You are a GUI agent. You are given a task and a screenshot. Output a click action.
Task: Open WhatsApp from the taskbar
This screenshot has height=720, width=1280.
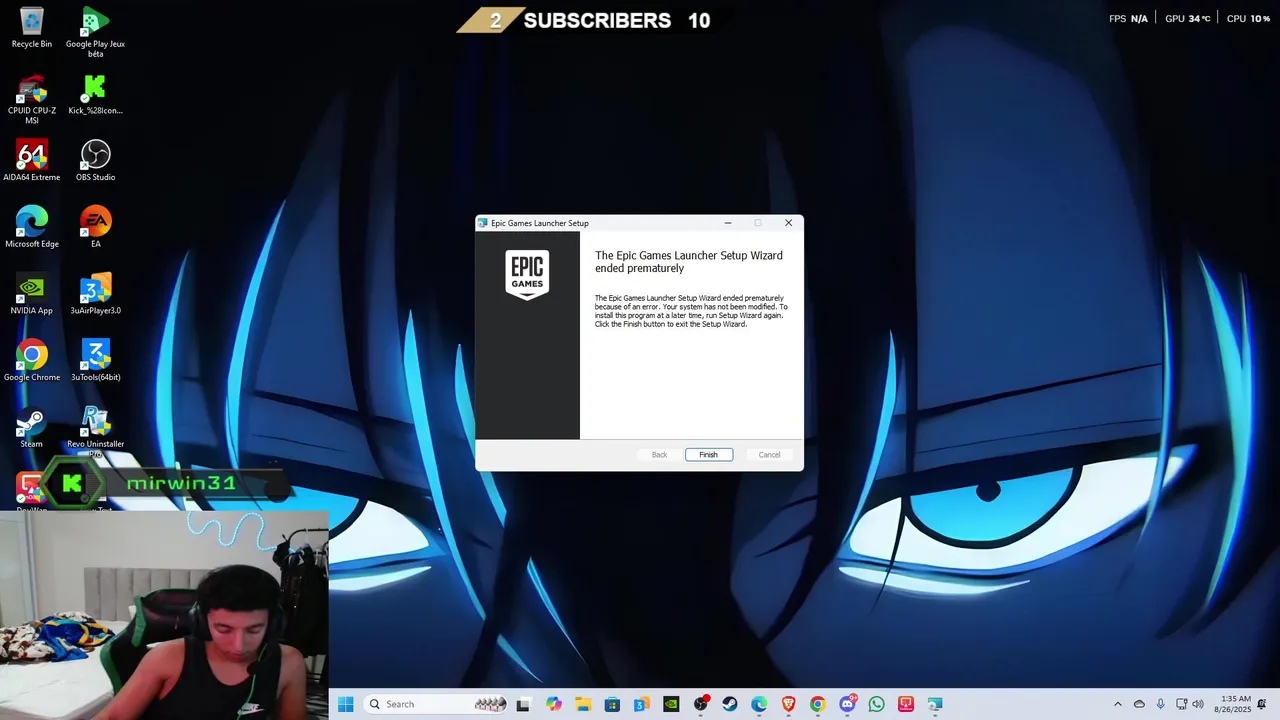click(877, 704)
